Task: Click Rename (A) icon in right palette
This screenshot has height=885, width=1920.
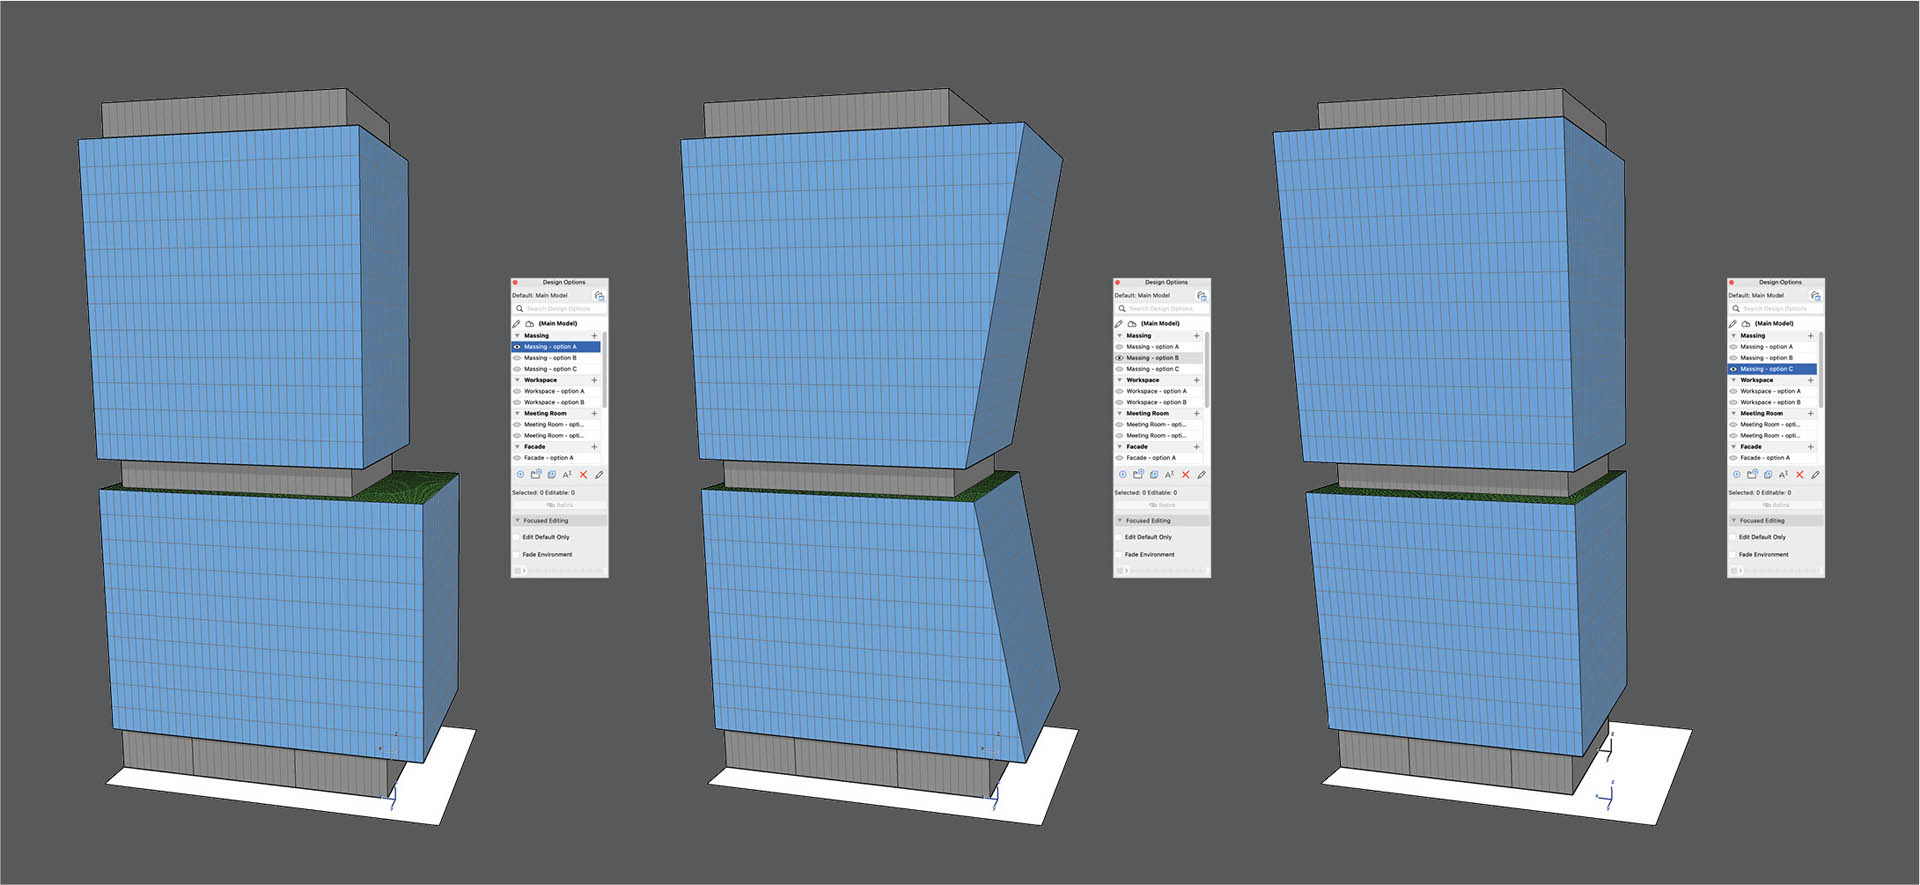Action: (x=1783, y=474)
